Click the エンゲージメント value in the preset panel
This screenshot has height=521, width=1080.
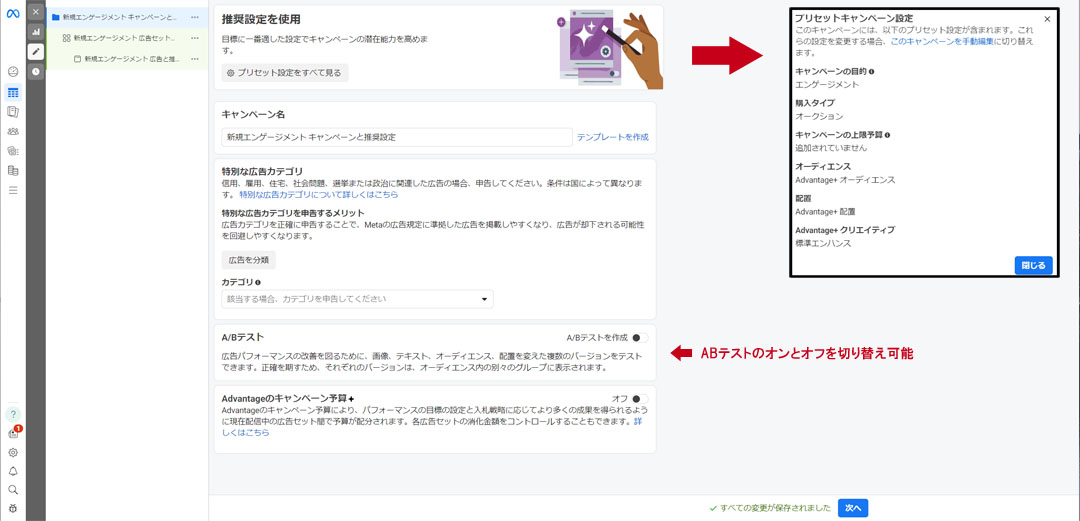pos(827,85)
